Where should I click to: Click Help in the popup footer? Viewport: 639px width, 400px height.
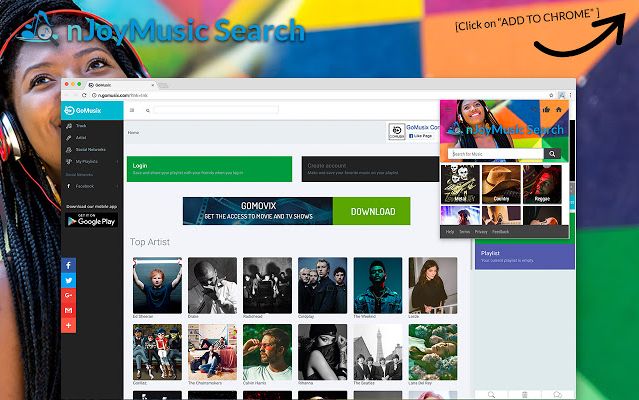pyautogui.click(x=450, y=232)
